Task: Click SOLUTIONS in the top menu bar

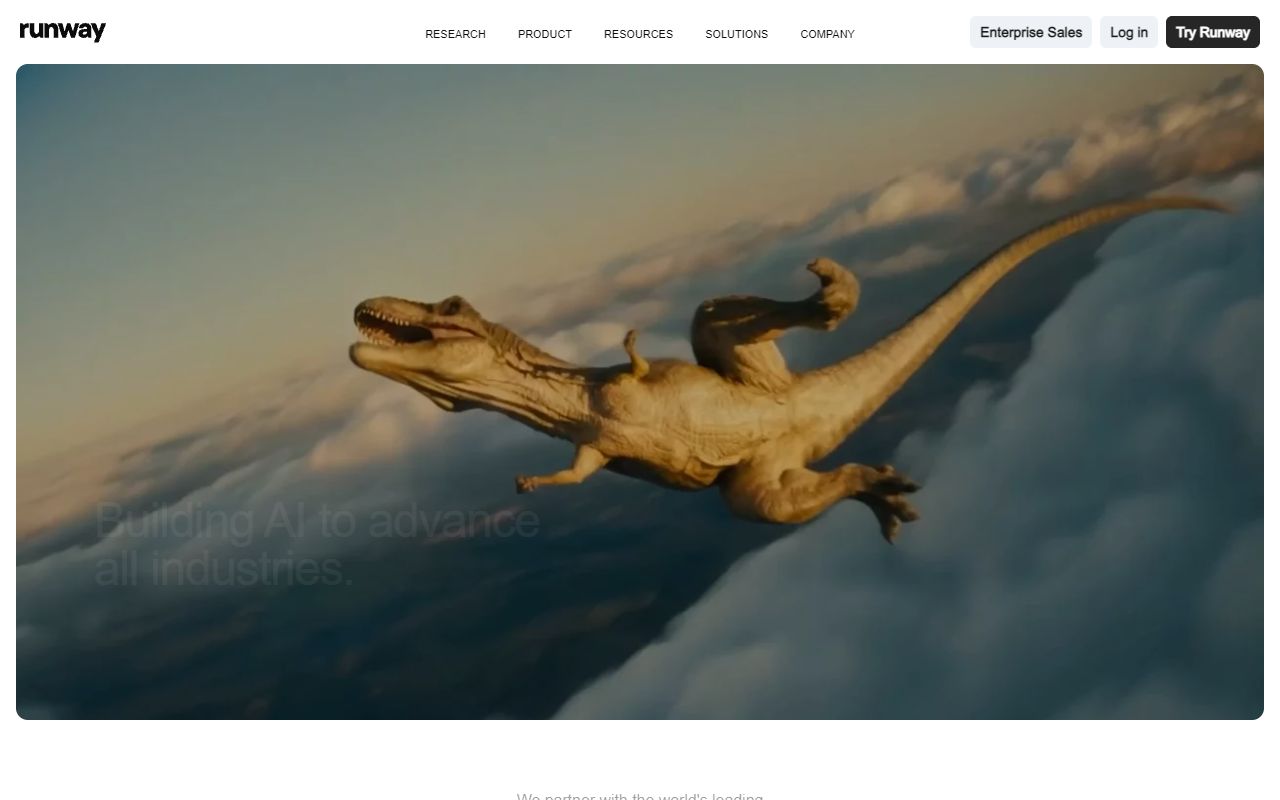Action: (x=737, y=33)
